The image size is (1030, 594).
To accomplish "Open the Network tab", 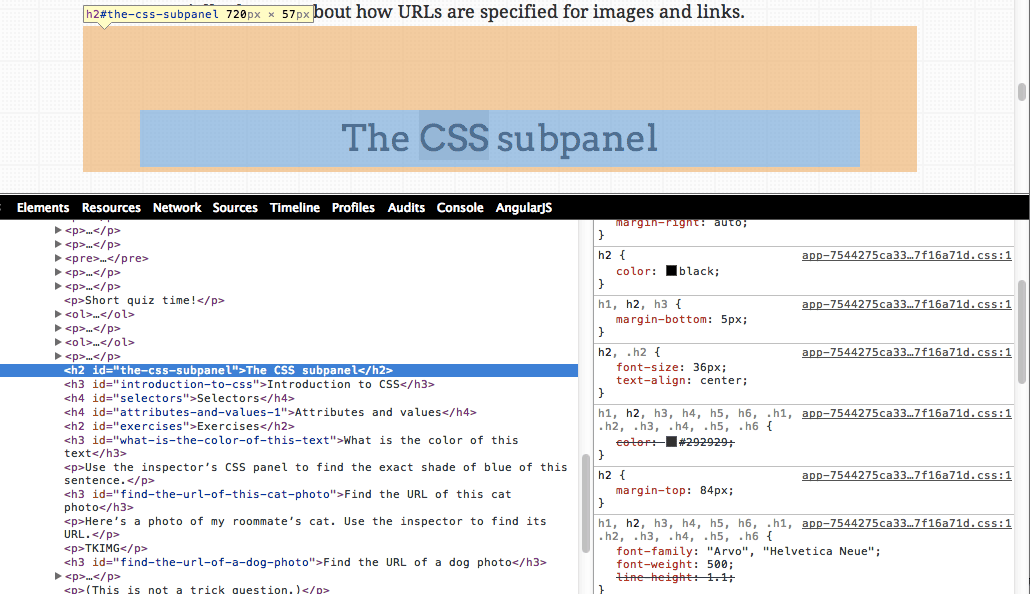I will 177,208.
